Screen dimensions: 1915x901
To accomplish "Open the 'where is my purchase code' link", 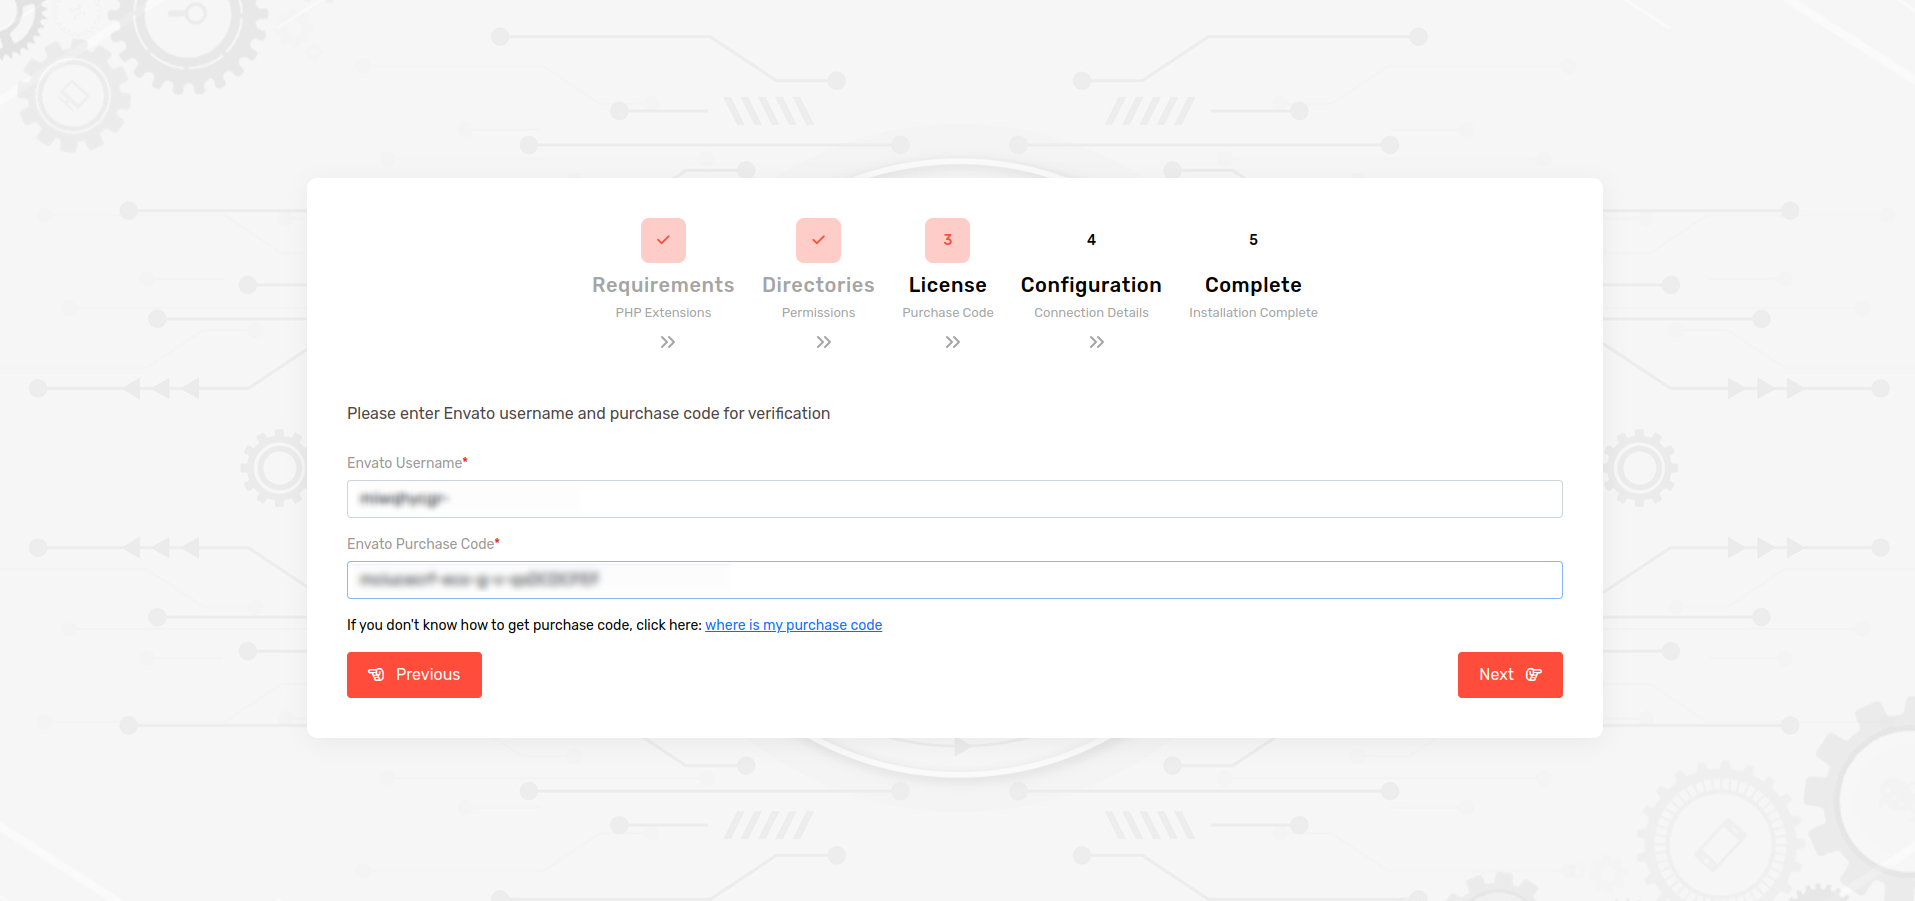I will (793, 625).
